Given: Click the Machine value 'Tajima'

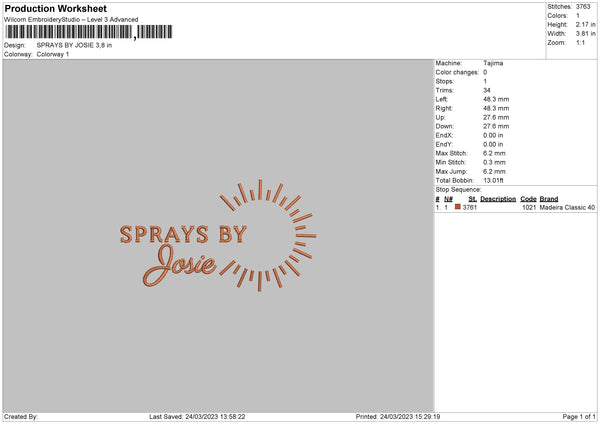Looking at the screenshot, I should pyautogui.click(x=493, y=63).
